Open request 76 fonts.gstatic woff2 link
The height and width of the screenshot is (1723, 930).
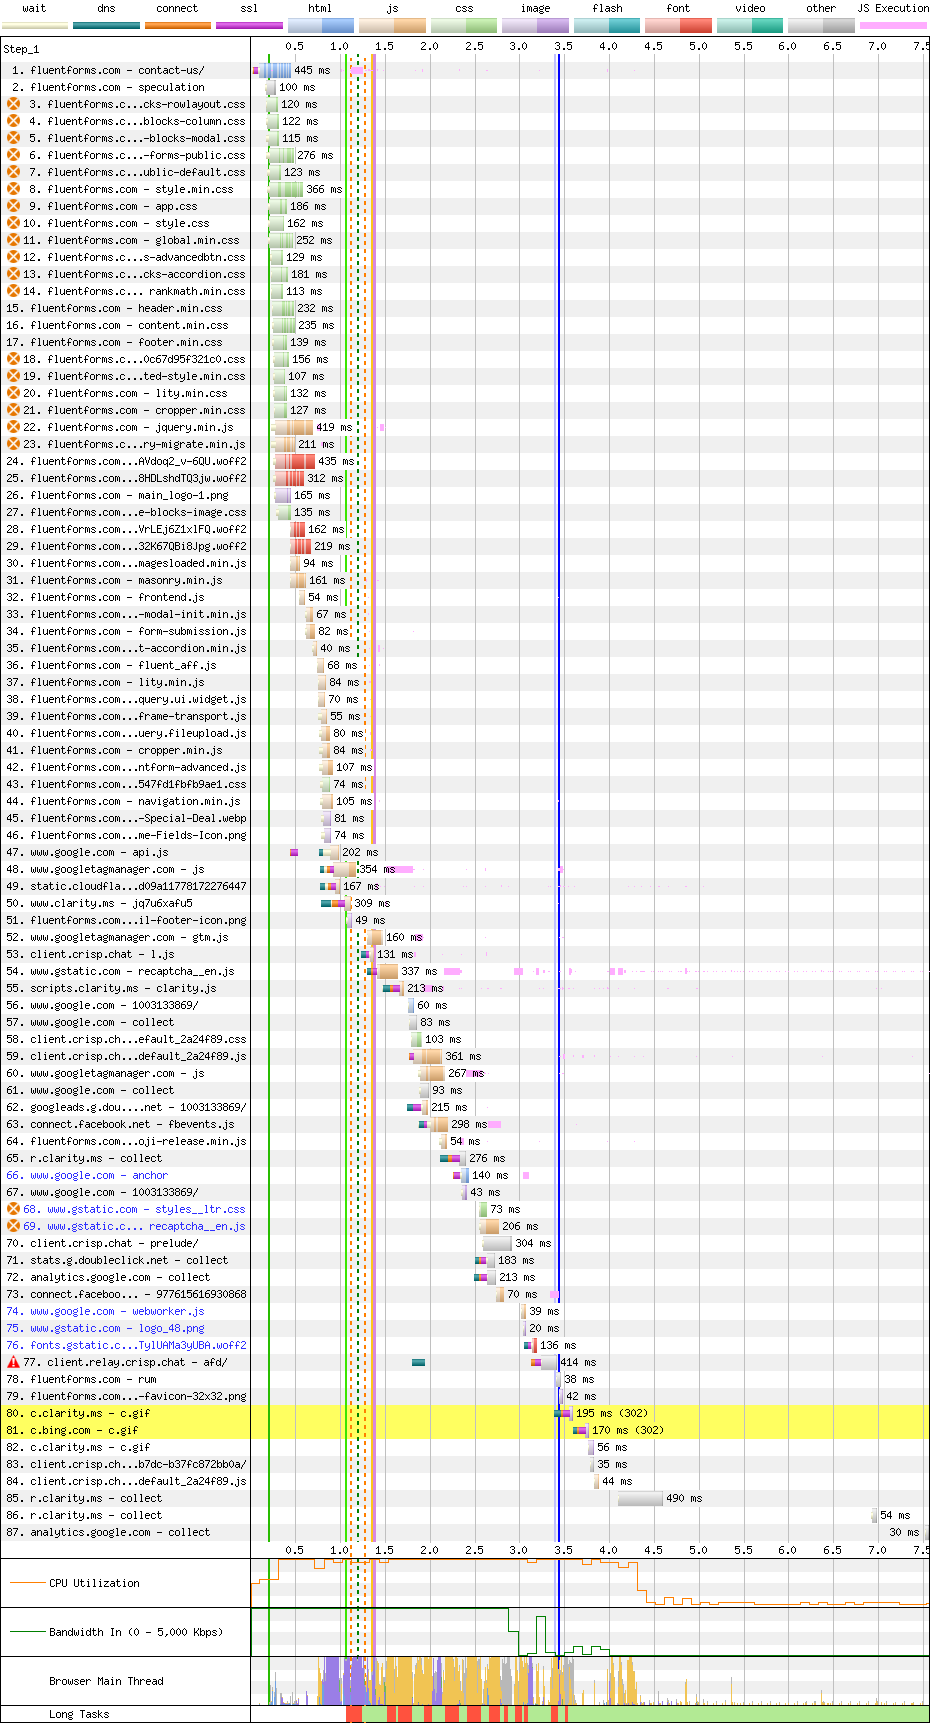(x=126, y=1345)
